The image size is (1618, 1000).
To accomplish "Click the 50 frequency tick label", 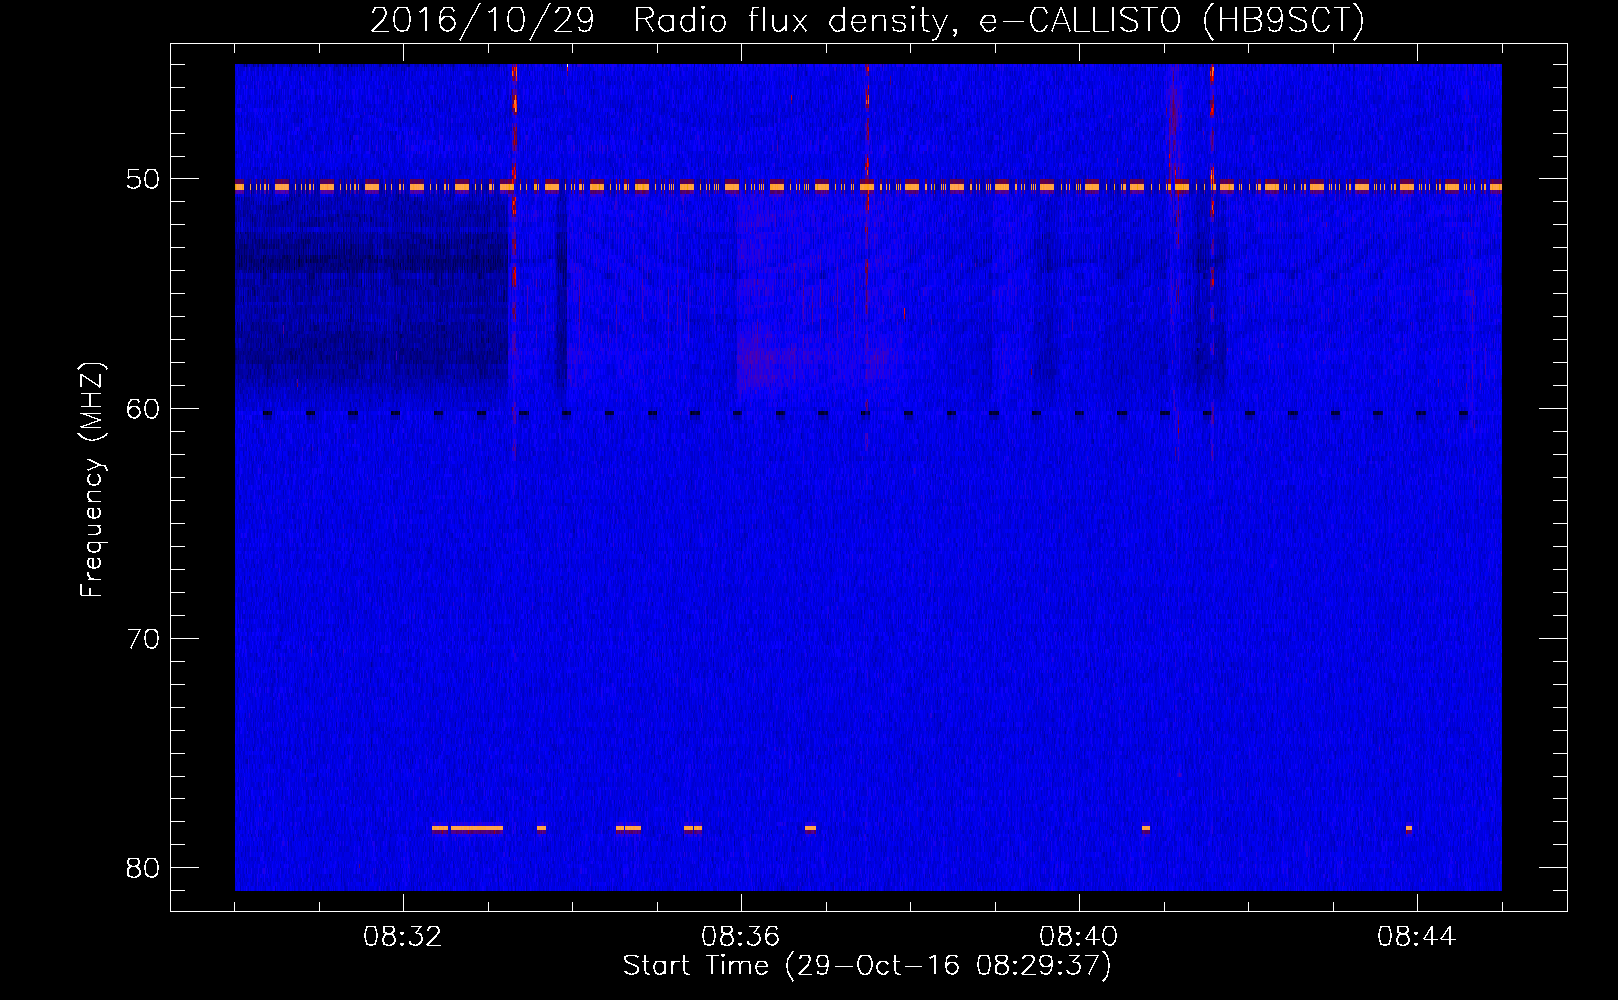I will pyautogui.click(x=144, y=180).
